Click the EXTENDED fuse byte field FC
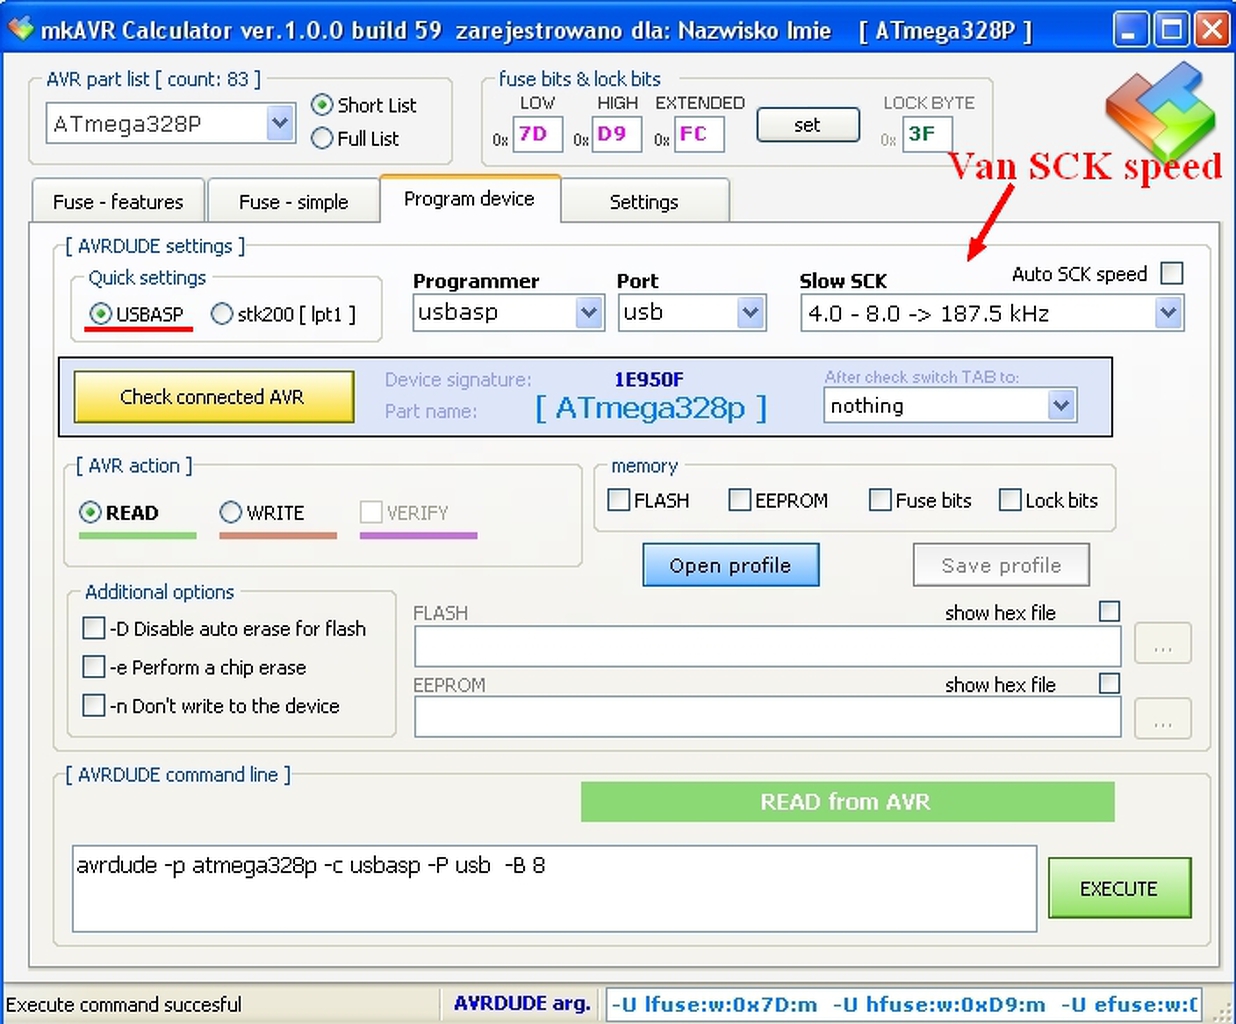This screenshot has width=1236, height=1024. pyautogui.click(x=698, y=134)
